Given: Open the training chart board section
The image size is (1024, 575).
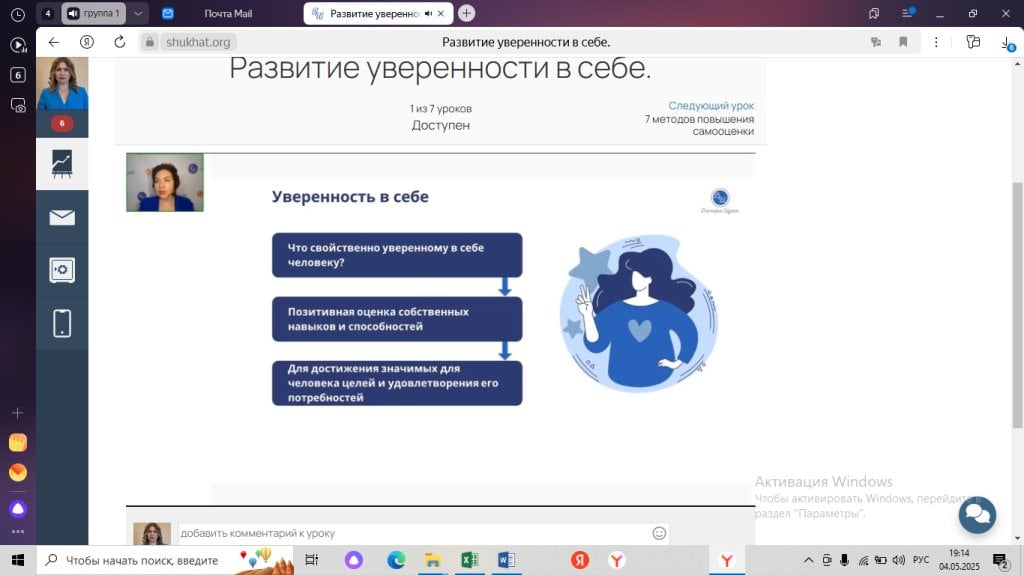Looking at the screenshot, I should [x=62, y=164].
